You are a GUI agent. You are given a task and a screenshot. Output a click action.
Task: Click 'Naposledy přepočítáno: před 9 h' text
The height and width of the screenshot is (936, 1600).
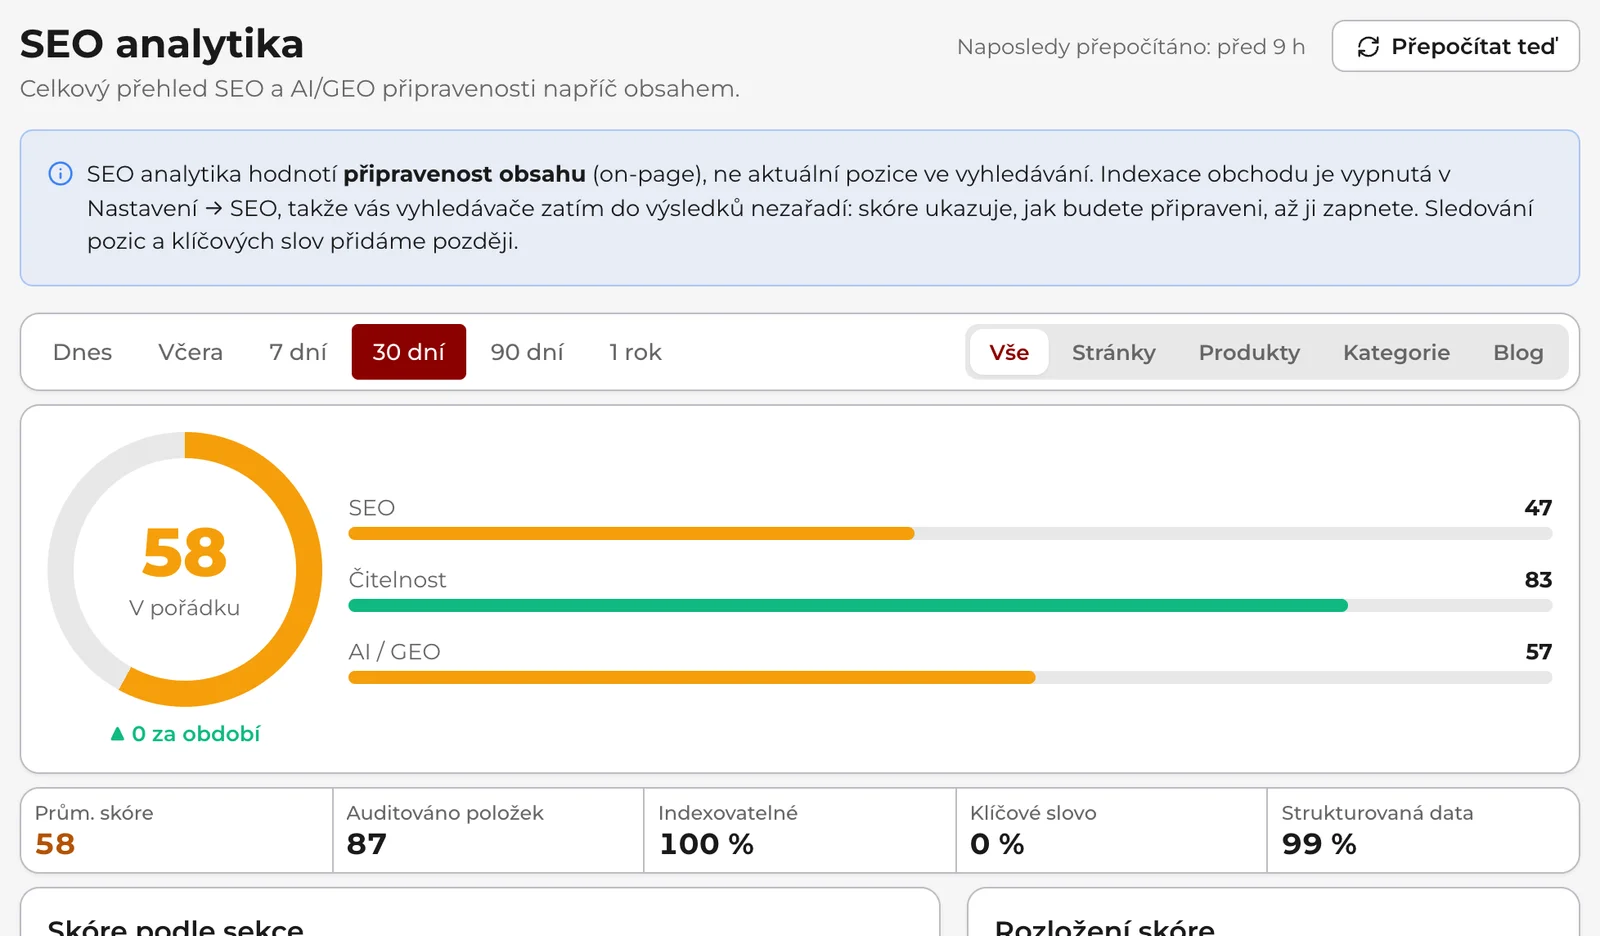[x=1131, y=47]
